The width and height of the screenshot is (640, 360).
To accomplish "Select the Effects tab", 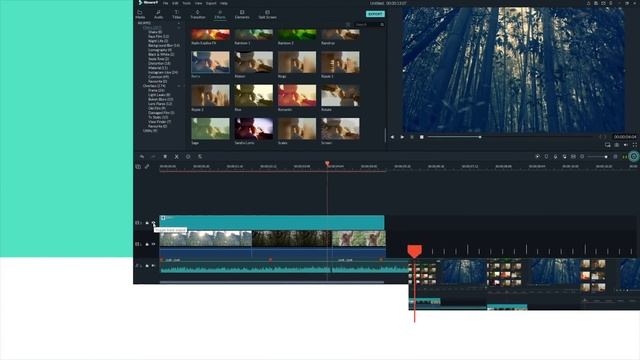I will [220, 15].
